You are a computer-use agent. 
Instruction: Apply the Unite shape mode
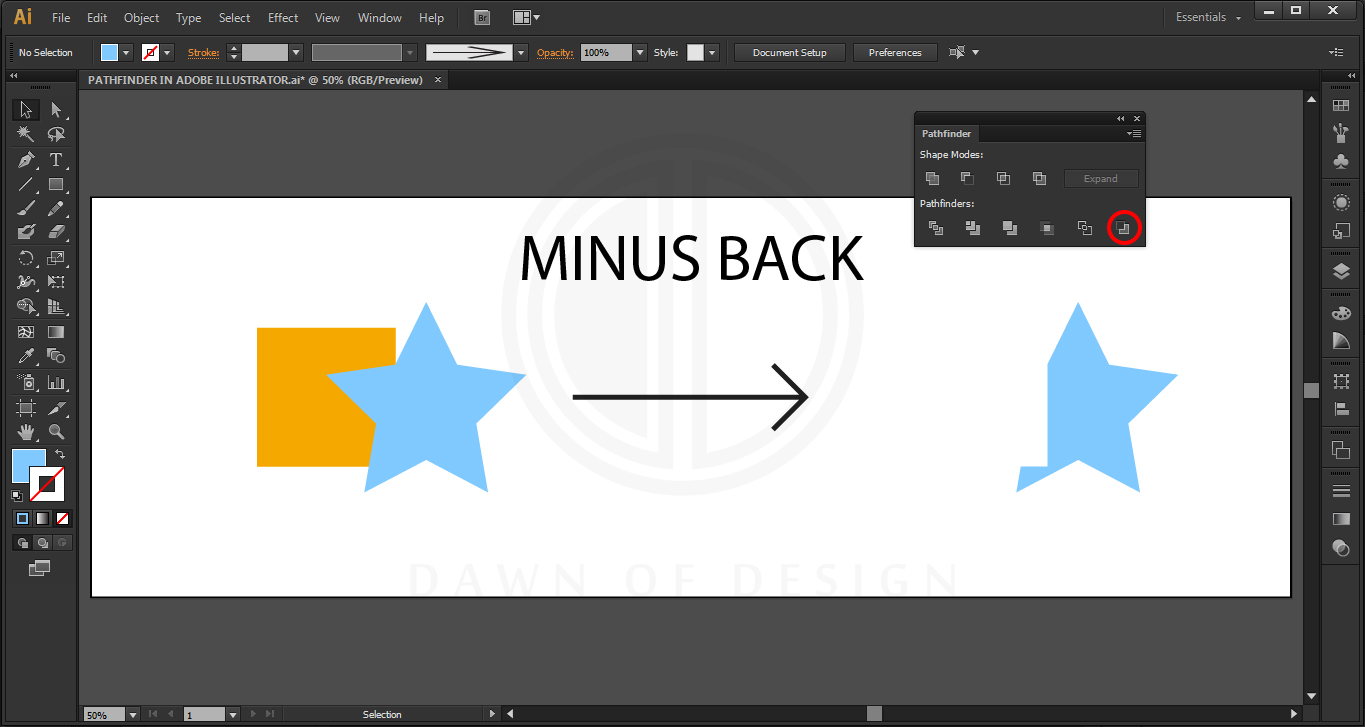click(x=932, y=178)
